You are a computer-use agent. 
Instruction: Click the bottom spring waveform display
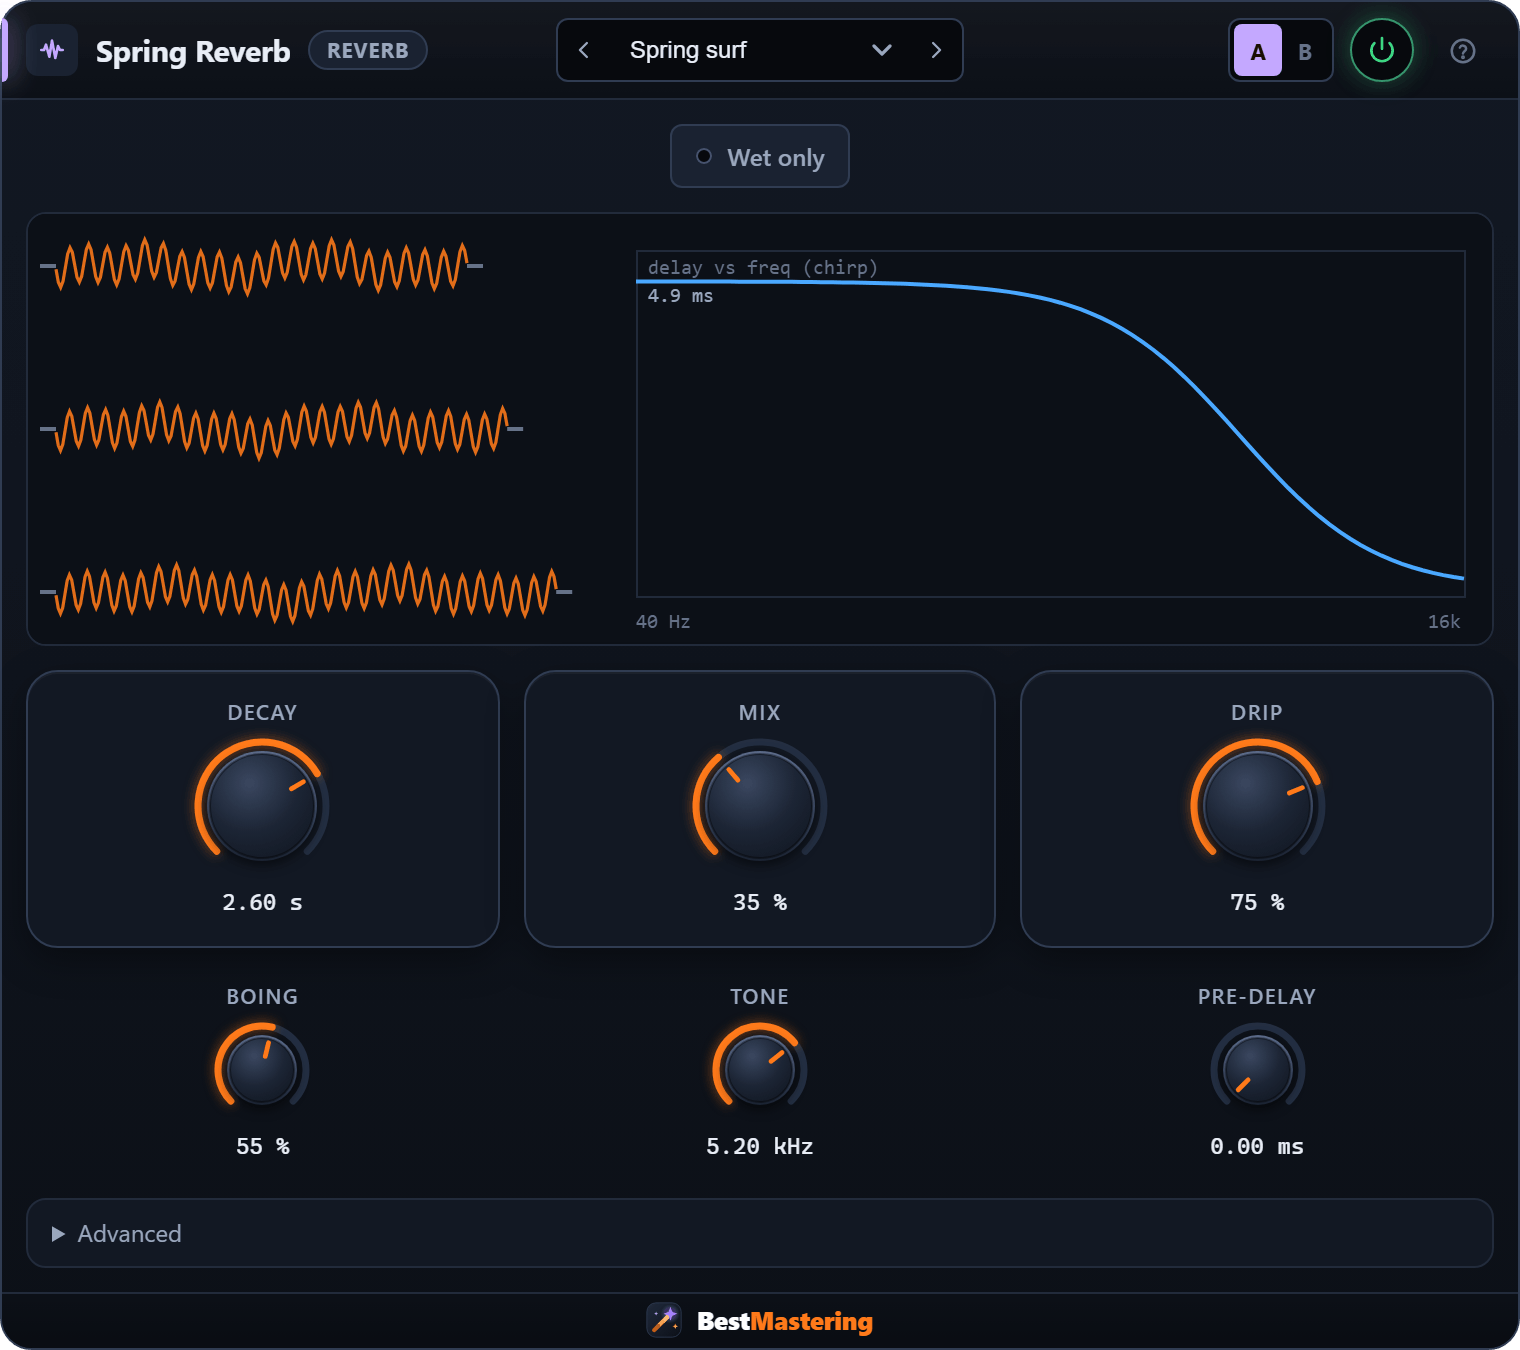coord(306,592)
